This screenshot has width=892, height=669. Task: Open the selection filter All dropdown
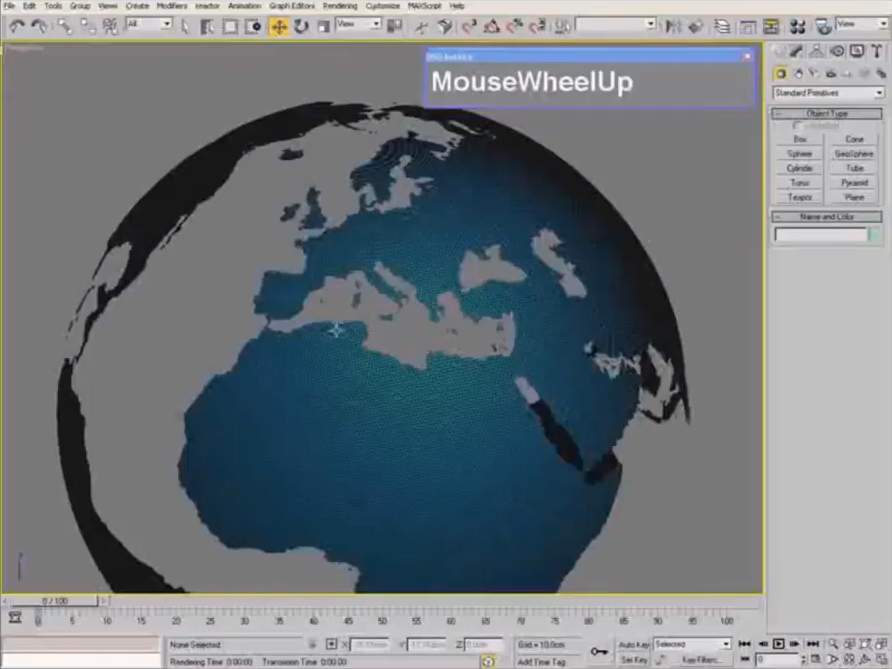point(149,24)
